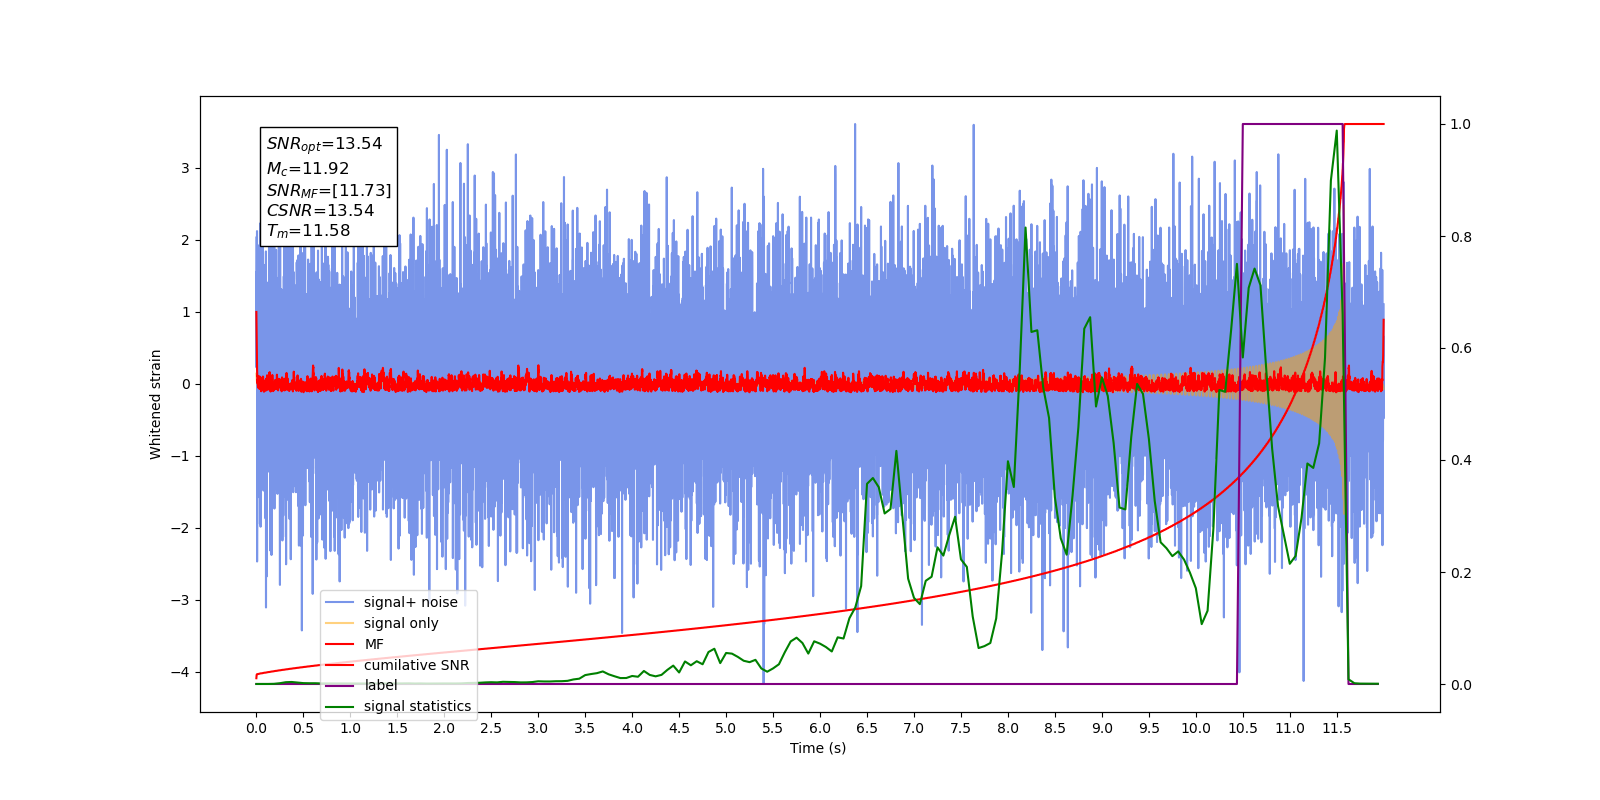Click the 8.0 tick on the time axis

(1008, 728)
